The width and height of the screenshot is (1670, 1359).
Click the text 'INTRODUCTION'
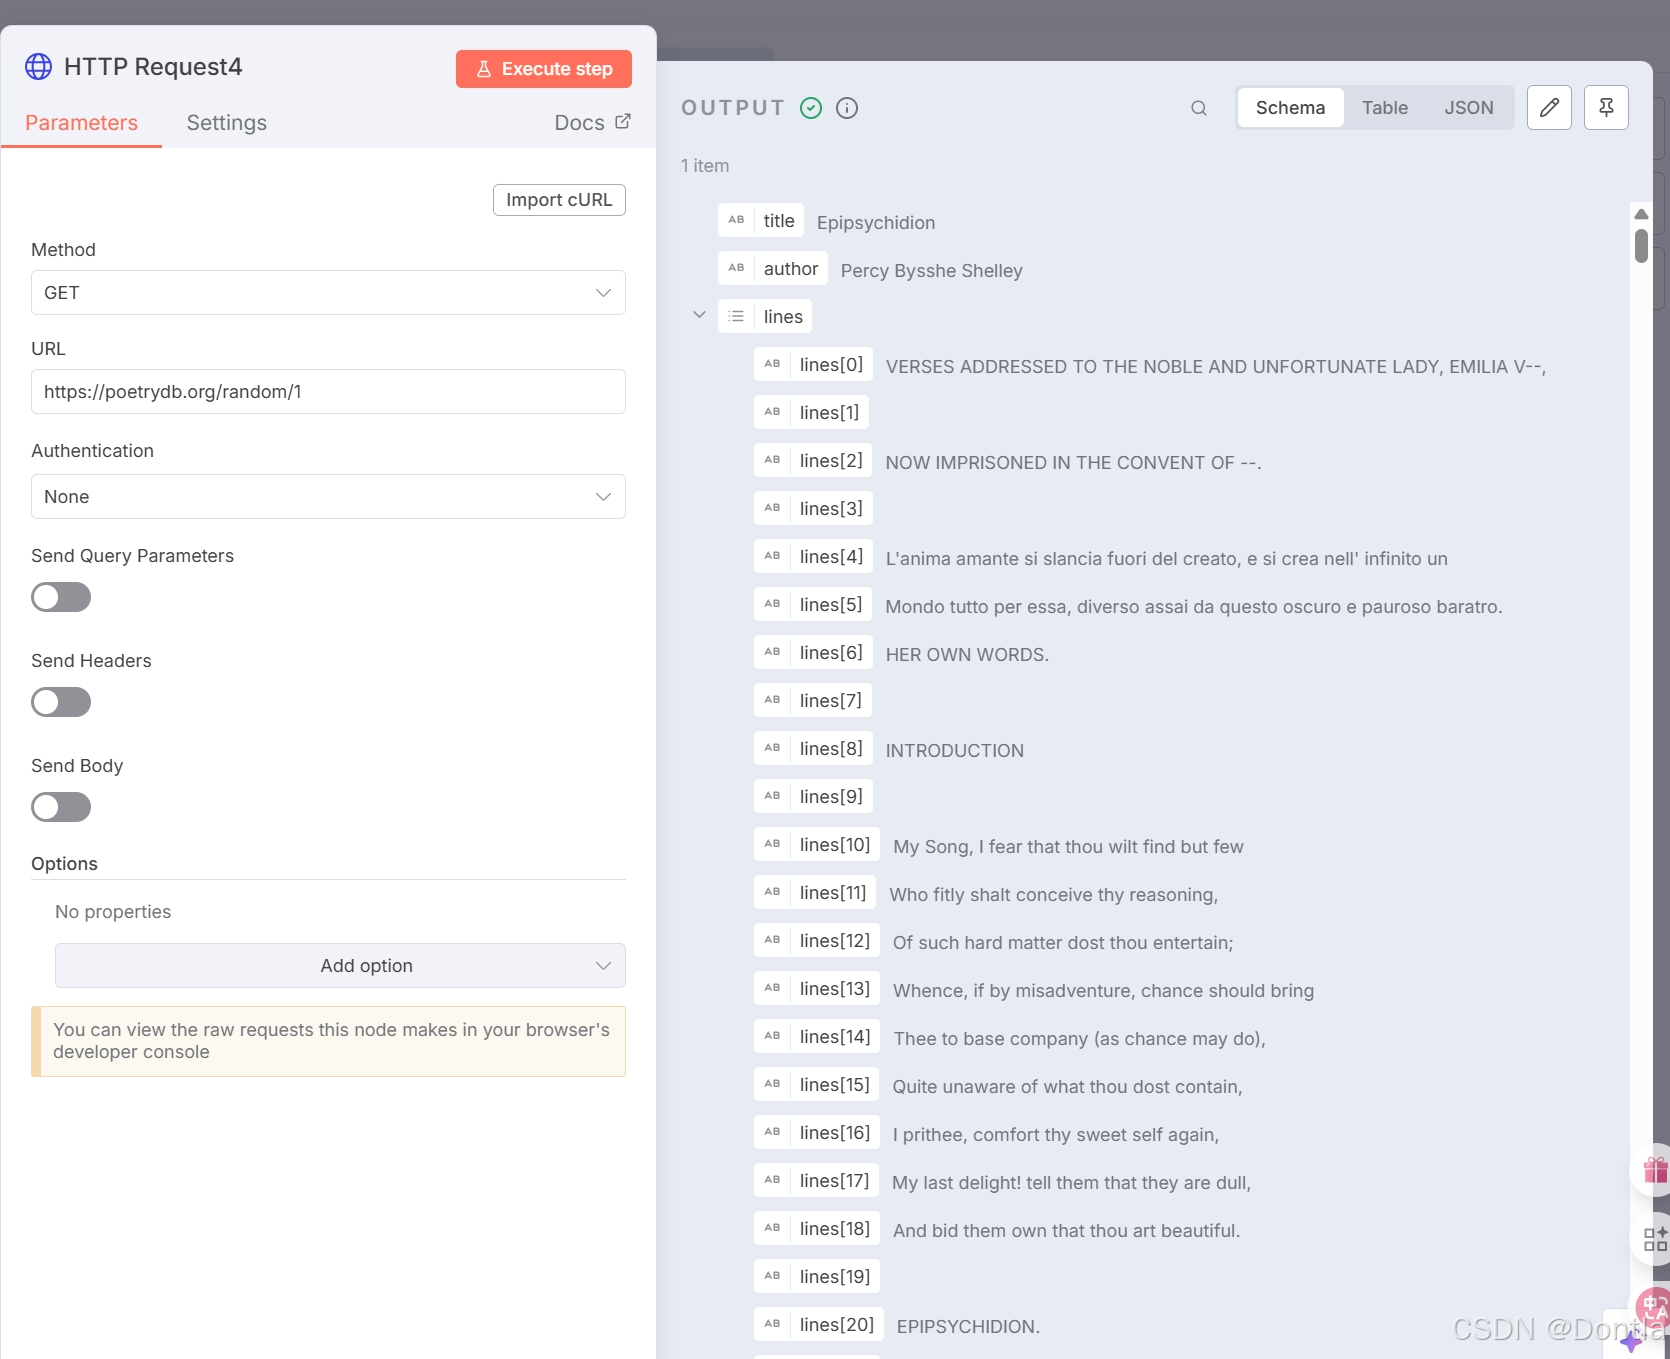click(x=954, y=750)
